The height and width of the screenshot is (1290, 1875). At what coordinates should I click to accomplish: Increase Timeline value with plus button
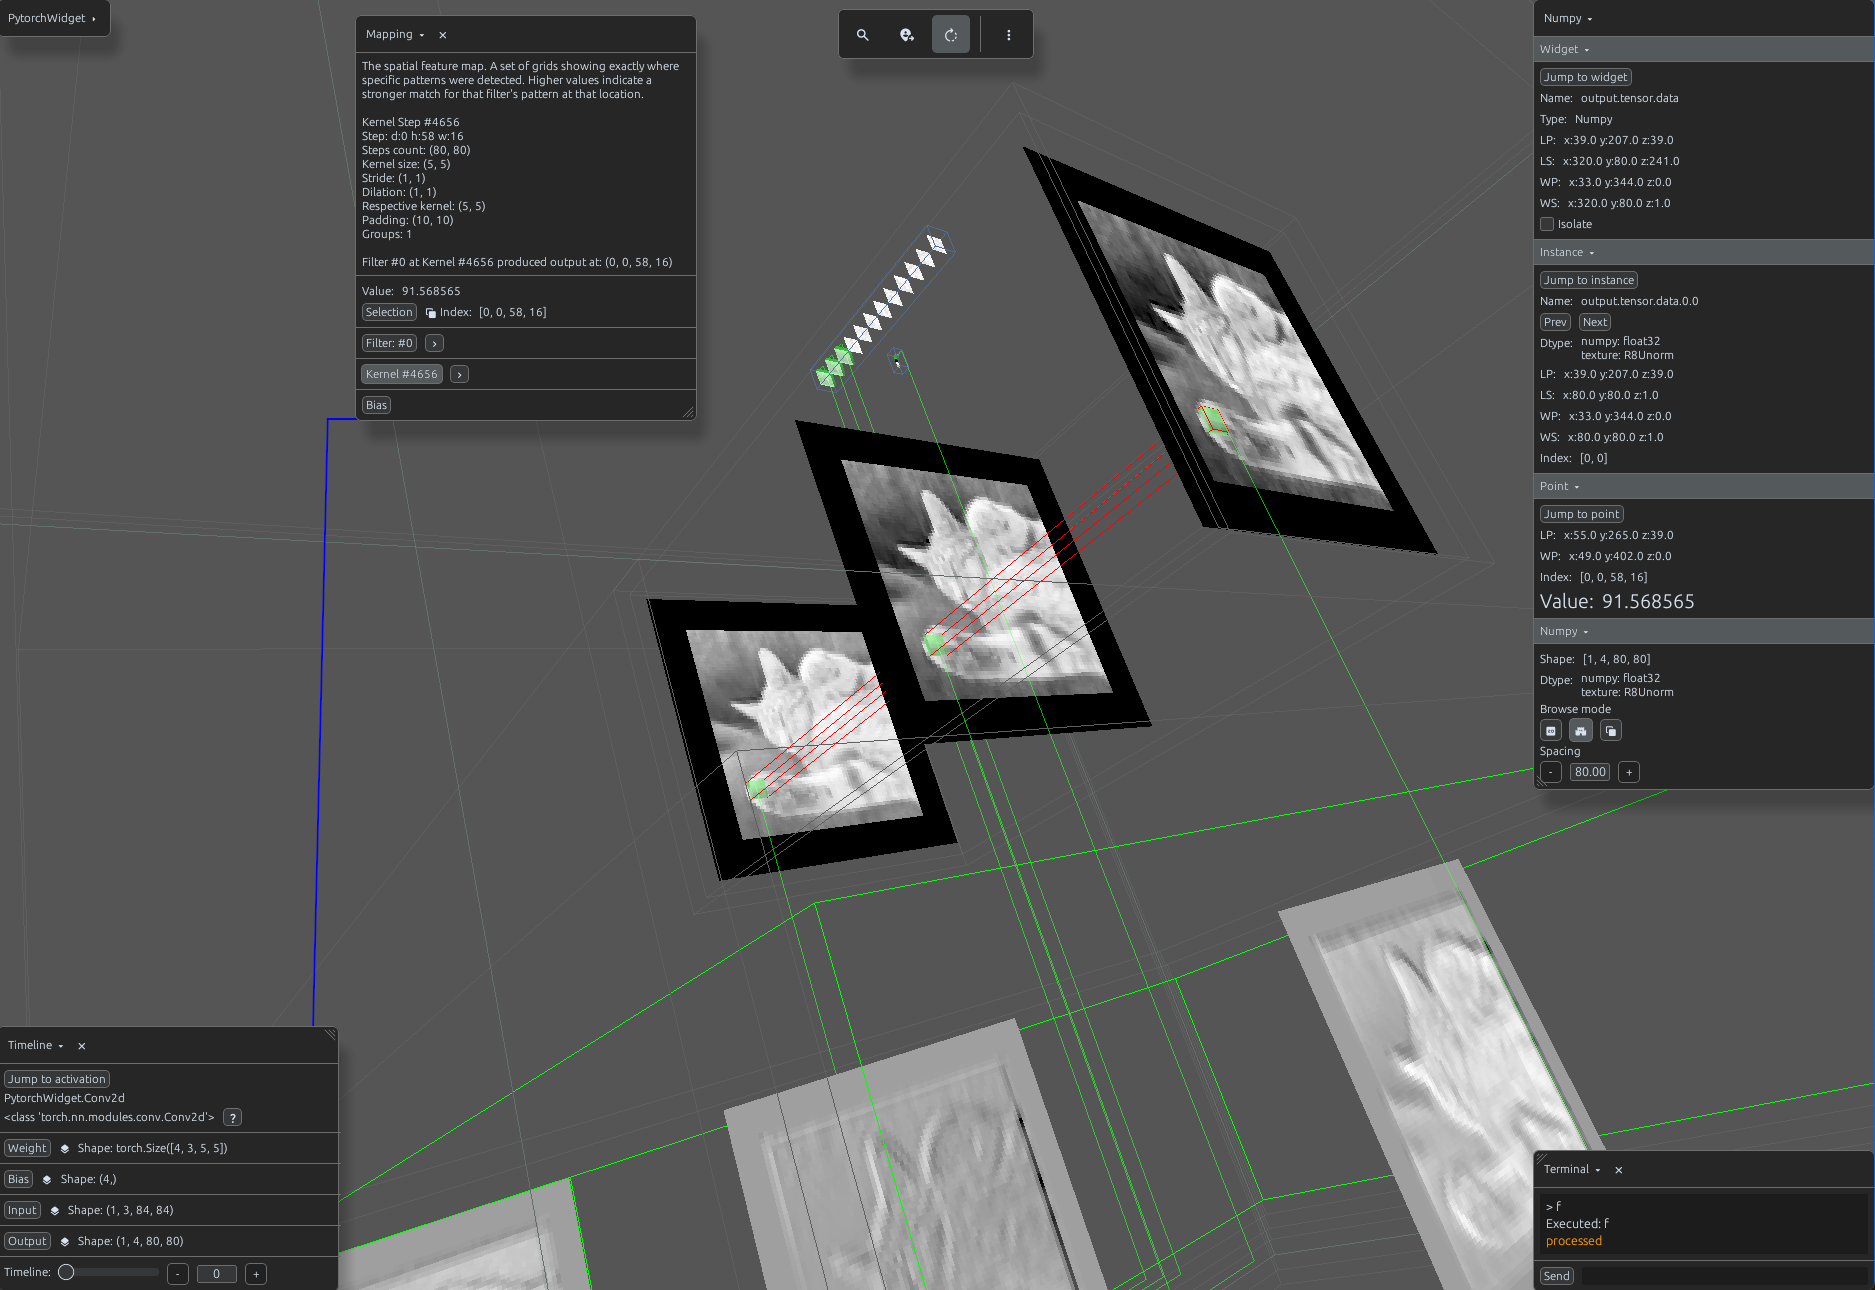coord(256,1274)
